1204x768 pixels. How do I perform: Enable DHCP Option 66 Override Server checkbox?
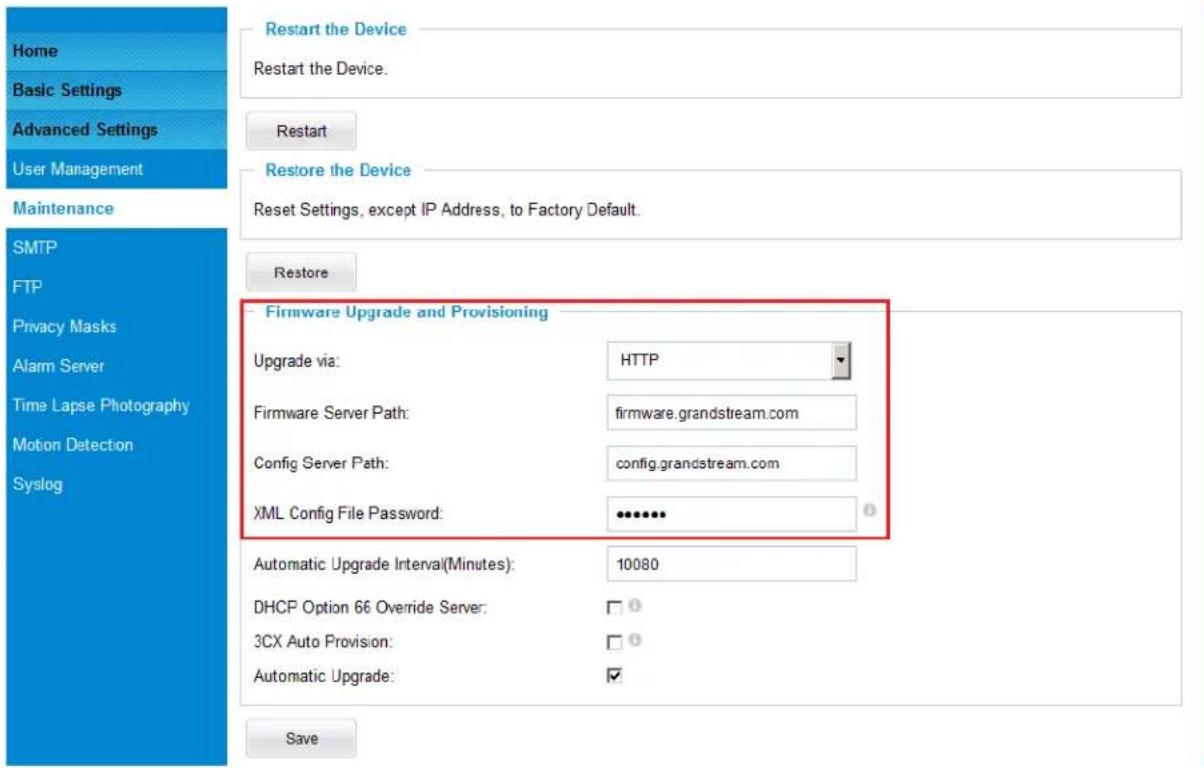[614, 606]
